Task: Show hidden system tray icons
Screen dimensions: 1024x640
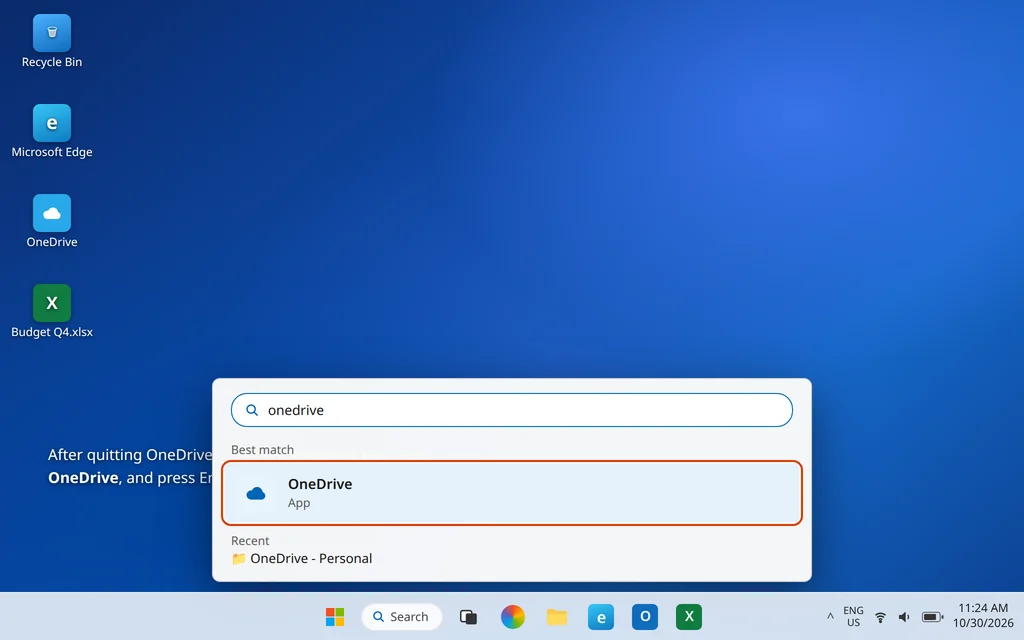Action: 830,616
